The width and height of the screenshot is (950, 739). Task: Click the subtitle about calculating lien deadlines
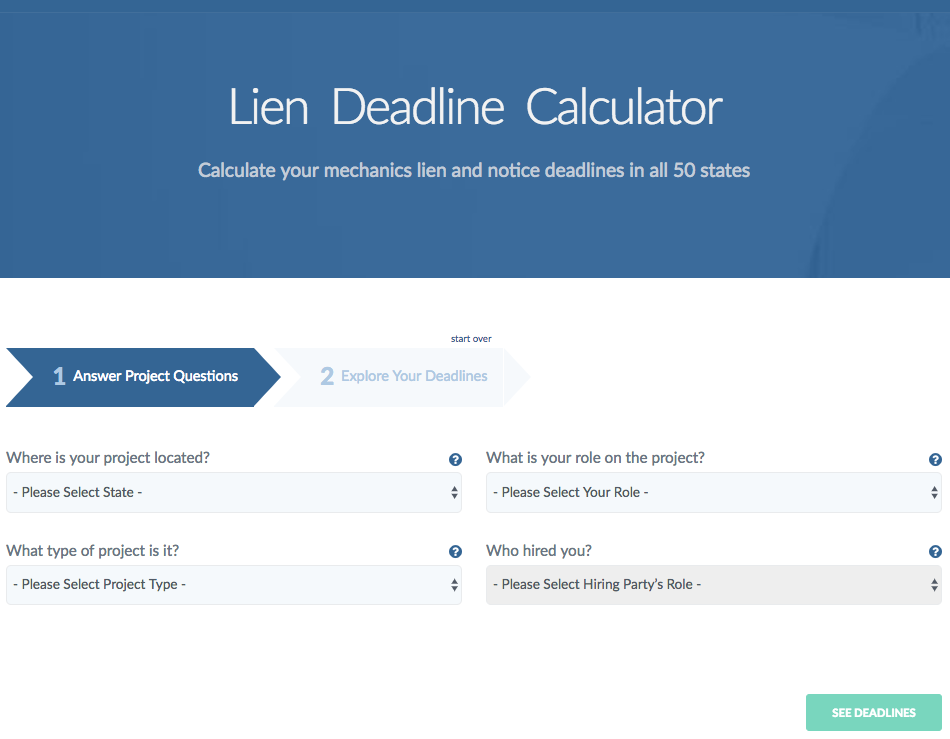click(475, 170)
